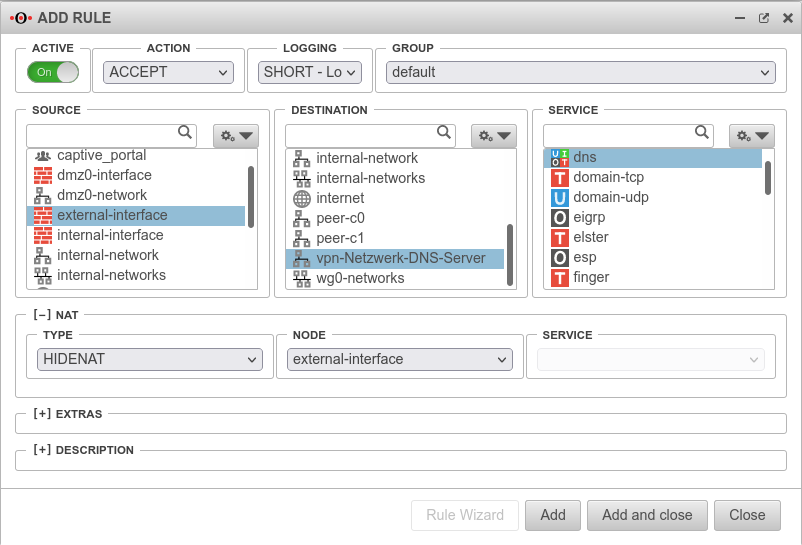Open the gear settings menu in Destination
This screenshot has height=545, width=802.
point(493,136)
